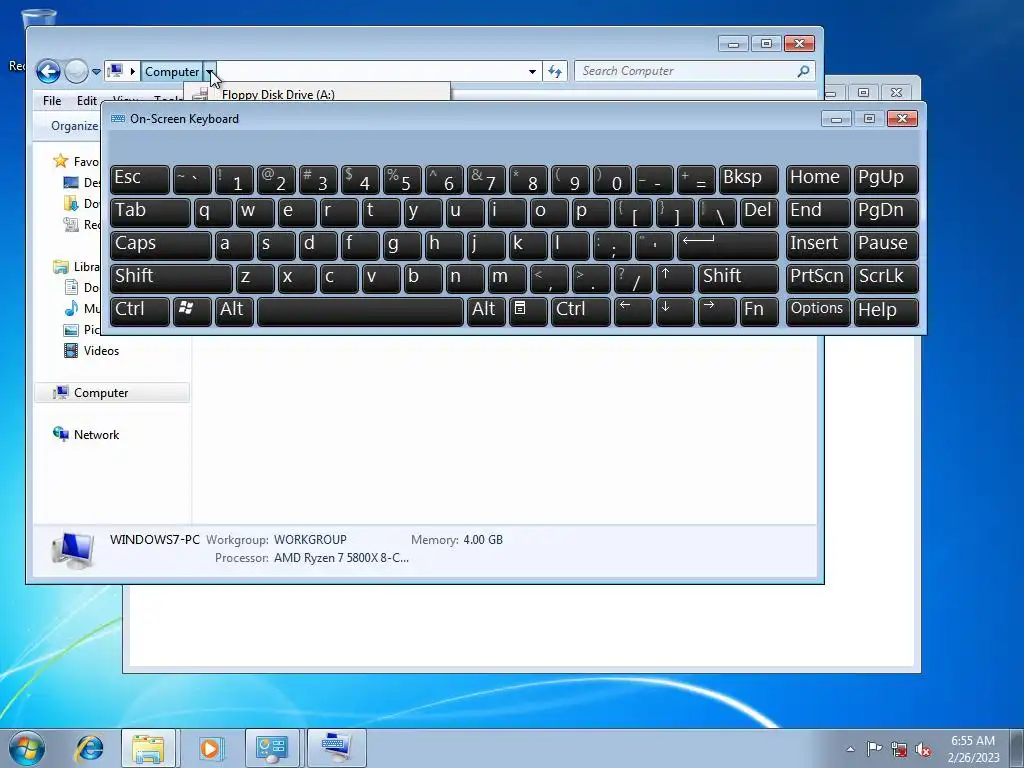Screen dimensions: 1024x768
Task: Click the left arrow key
Action: (x=633, y=311)
